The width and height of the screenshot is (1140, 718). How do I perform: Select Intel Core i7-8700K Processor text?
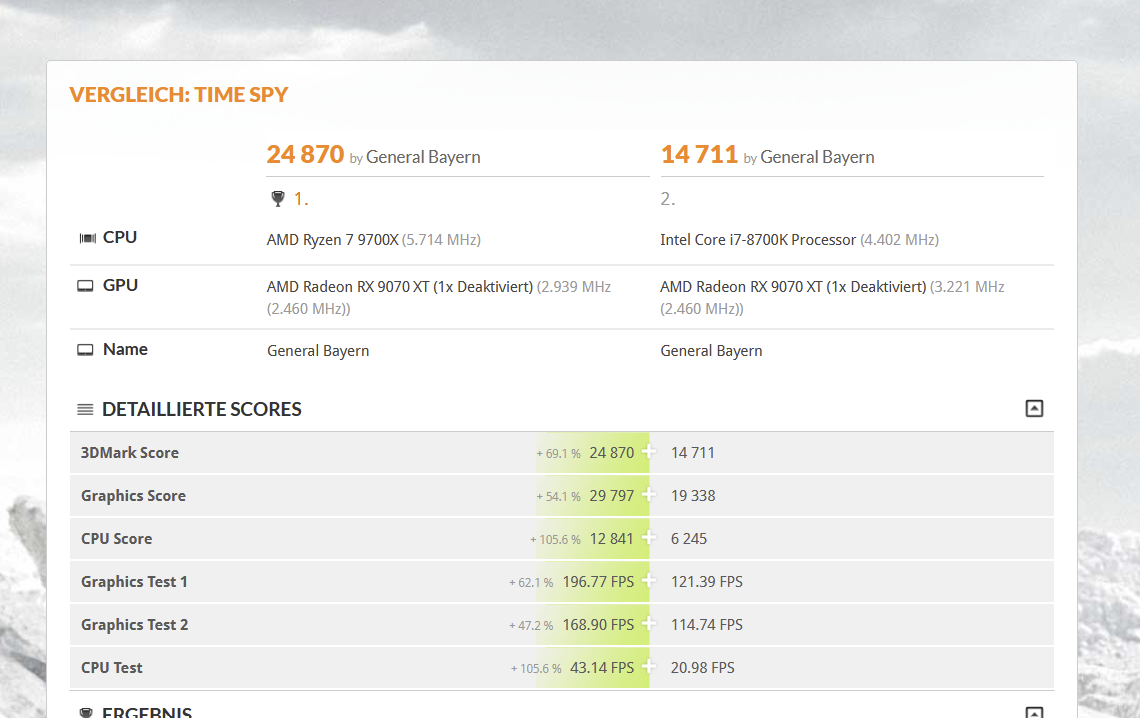coord(758,240)
